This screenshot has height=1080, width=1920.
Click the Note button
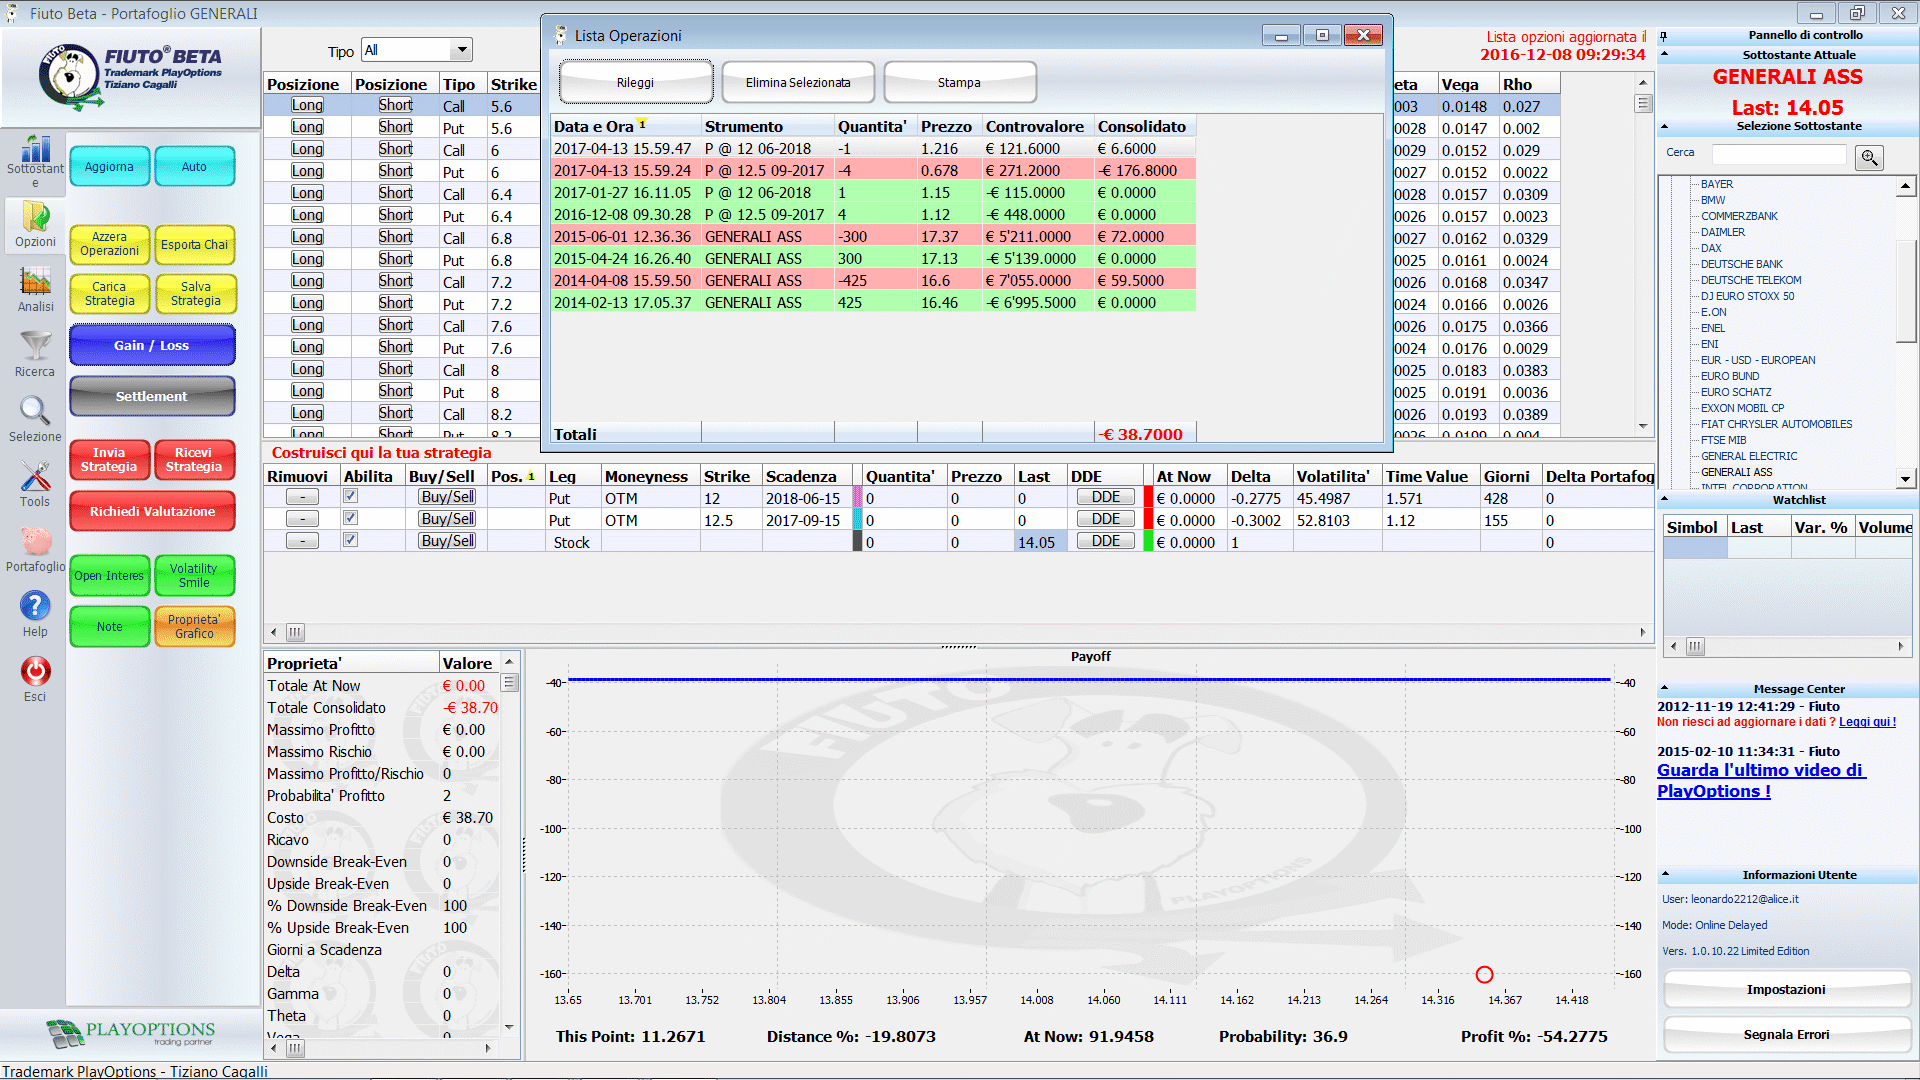[x=109, y=626]
